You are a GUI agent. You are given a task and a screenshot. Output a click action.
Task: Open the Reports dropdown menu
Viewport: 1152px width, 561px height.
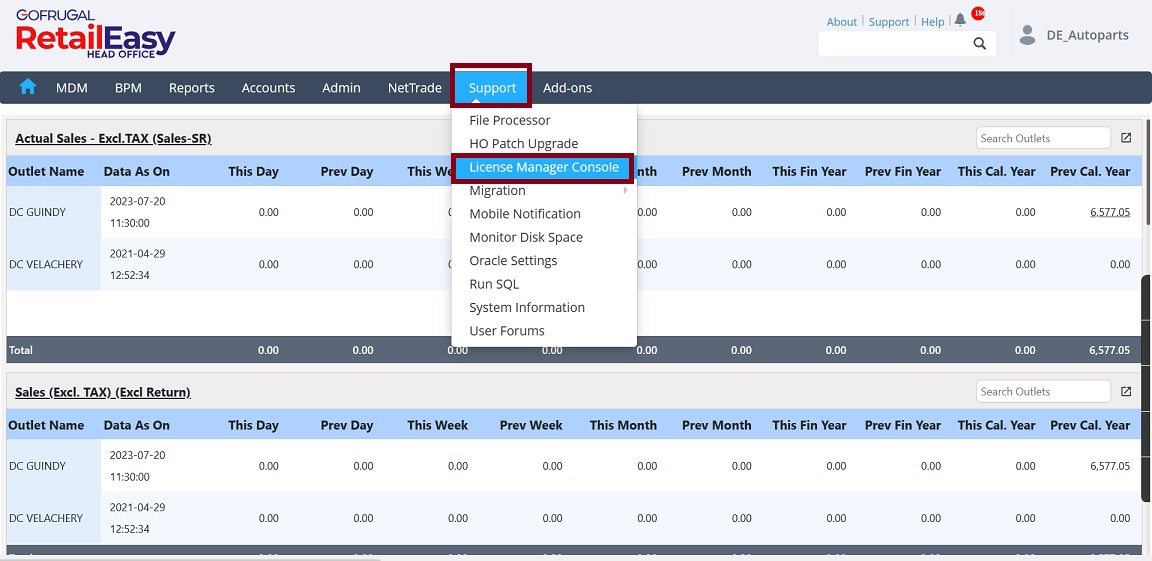coord(192,88)
